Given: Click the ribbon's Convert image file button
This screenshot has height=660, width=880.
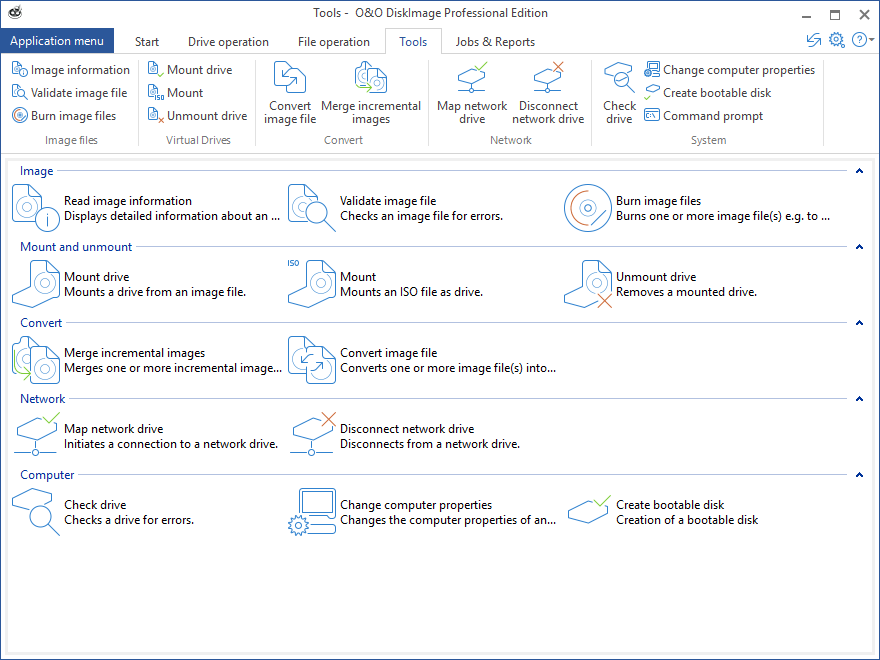Looking at the screenshot, I should [x=290, y=93].
